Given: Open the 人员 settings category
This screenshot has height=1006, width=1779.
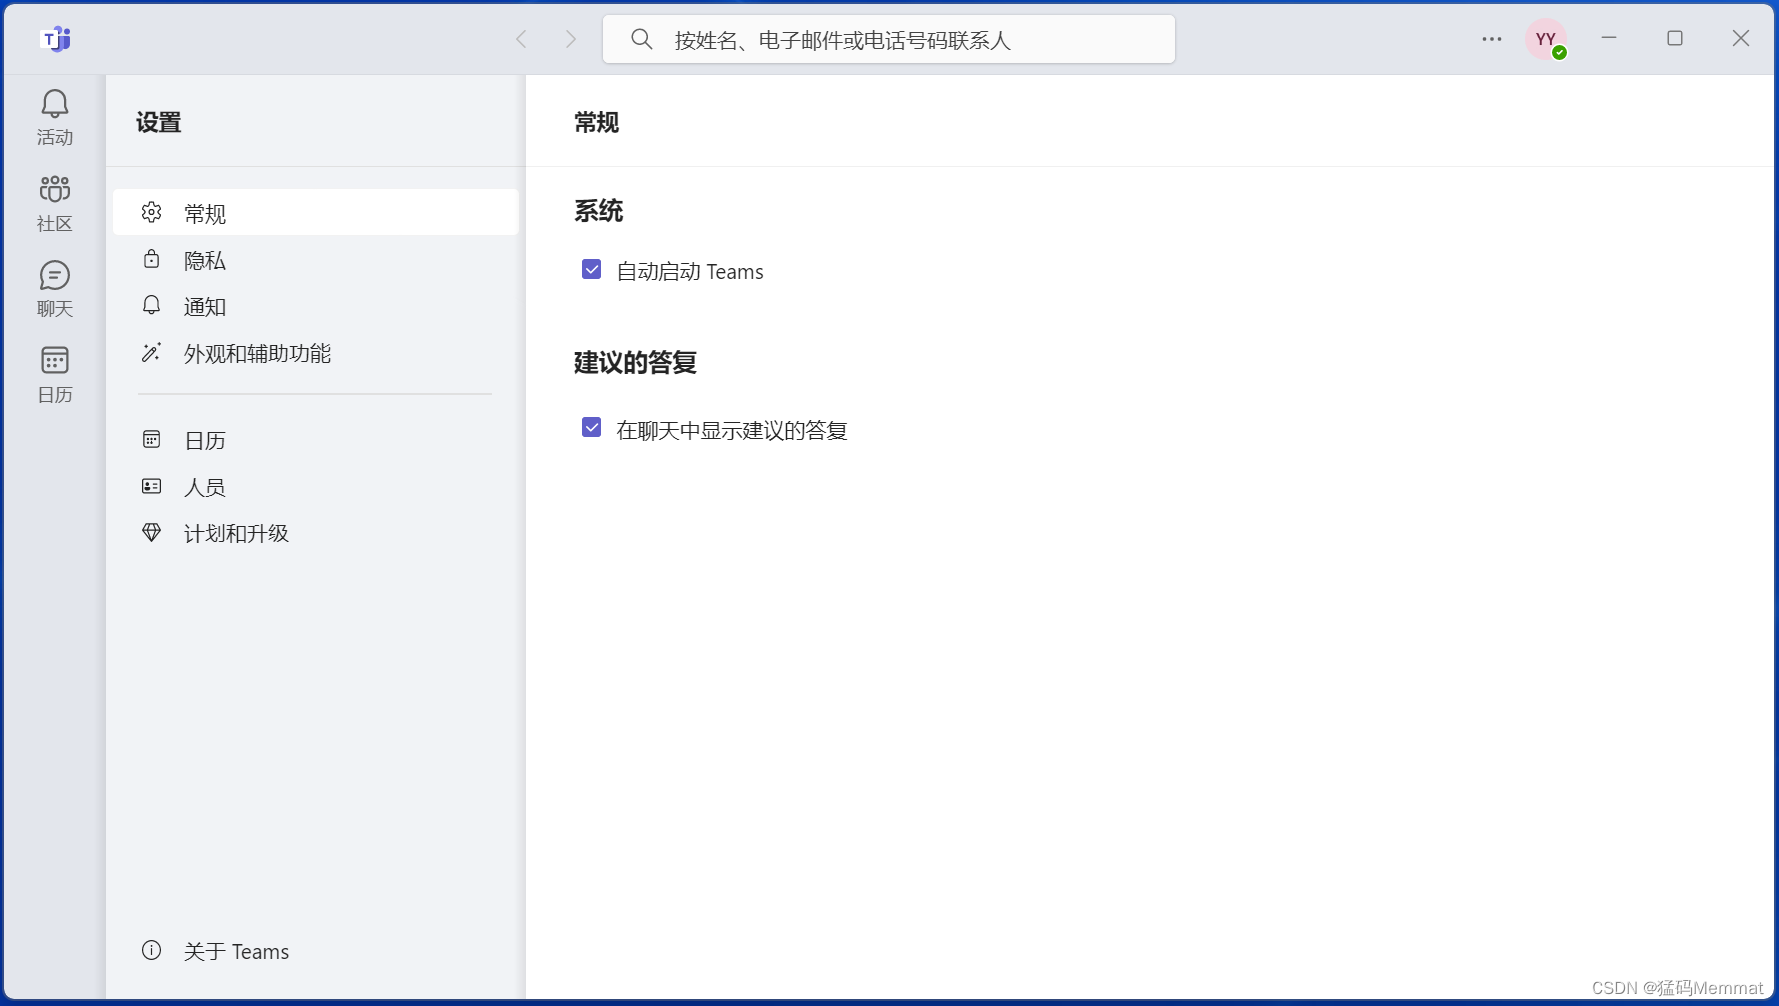Looking at the screenshot, I should (316, 486).
